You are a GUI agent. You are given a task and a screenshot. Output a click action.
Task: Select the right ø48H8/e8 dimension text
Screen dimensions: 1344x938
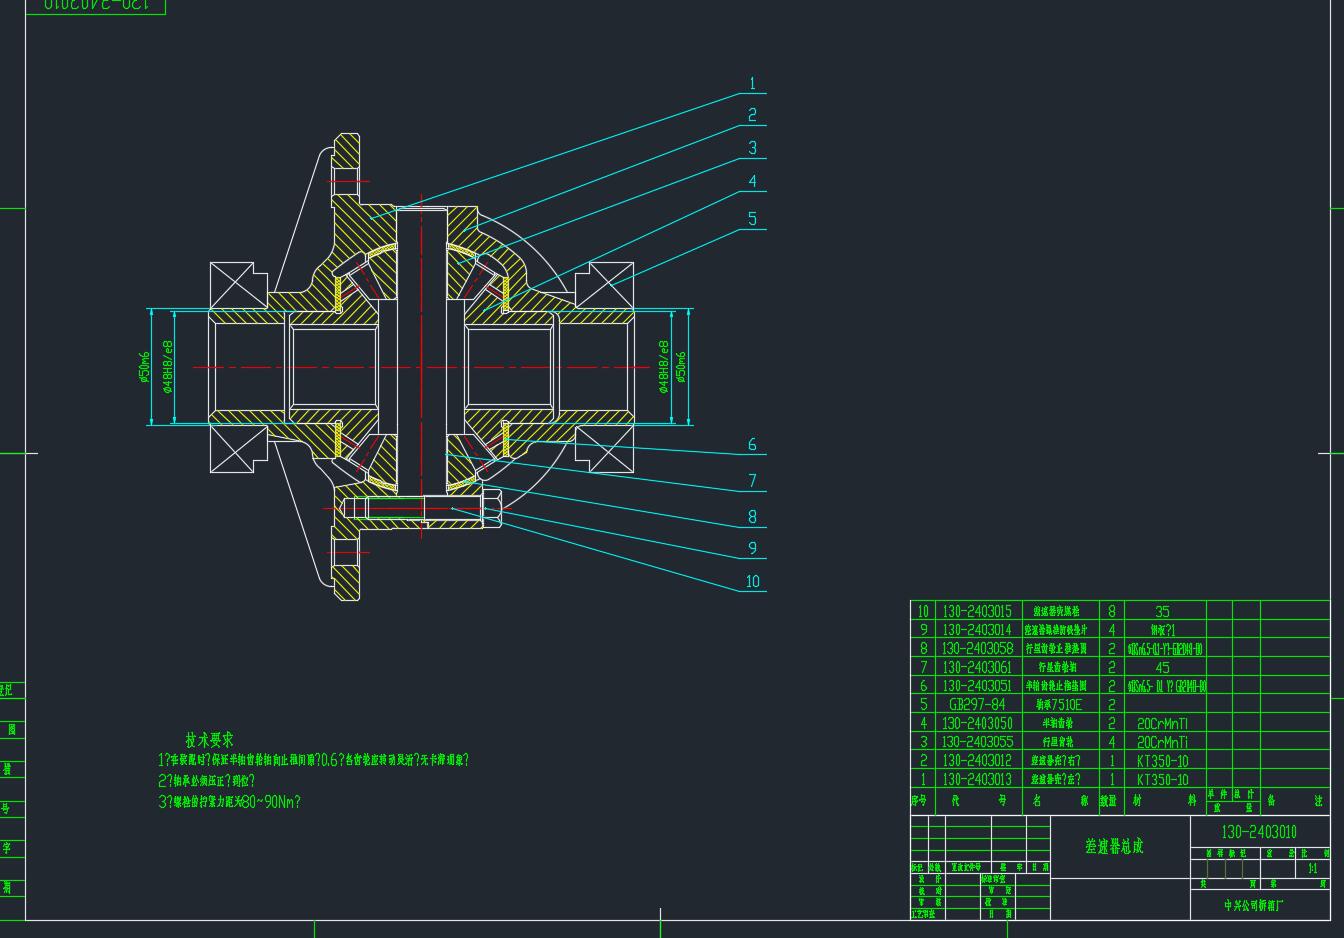[663, 367]
